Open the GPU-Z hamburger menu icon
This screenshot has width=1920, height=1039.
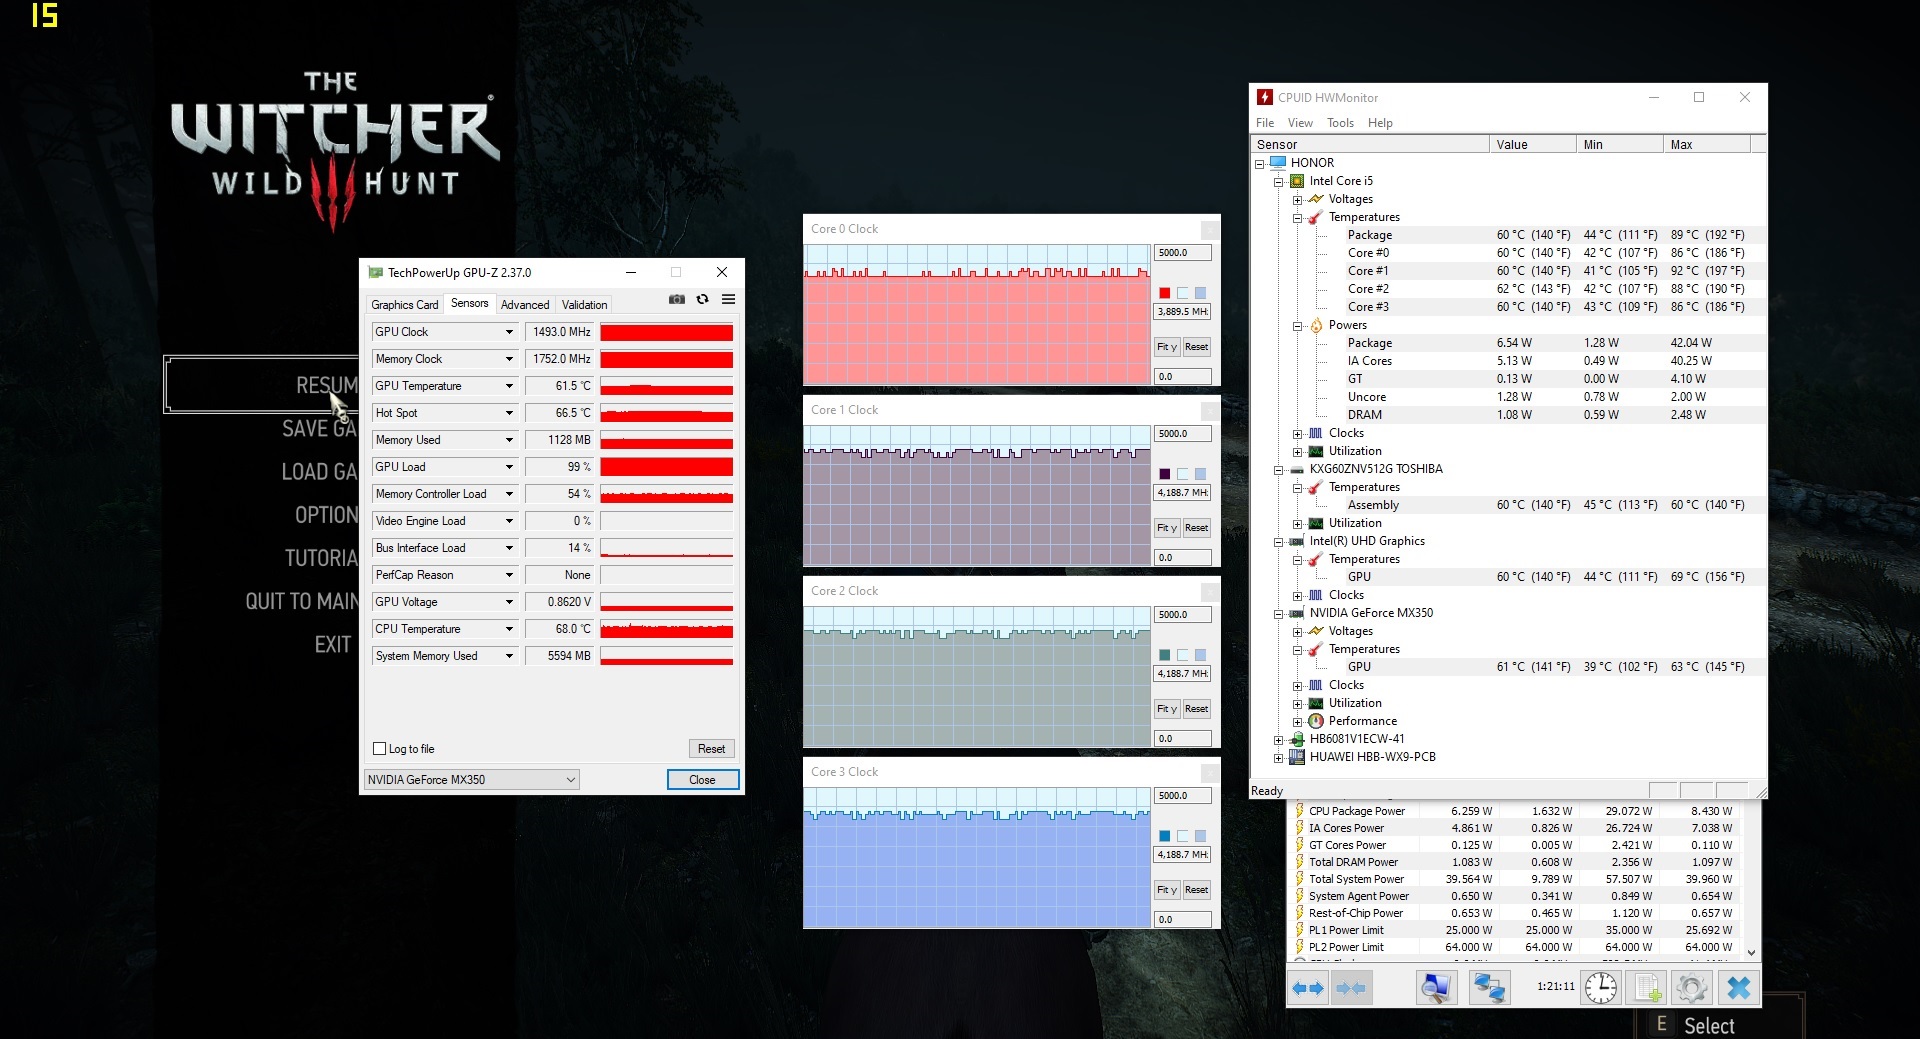pyautogui.click(x=728, y=300)
